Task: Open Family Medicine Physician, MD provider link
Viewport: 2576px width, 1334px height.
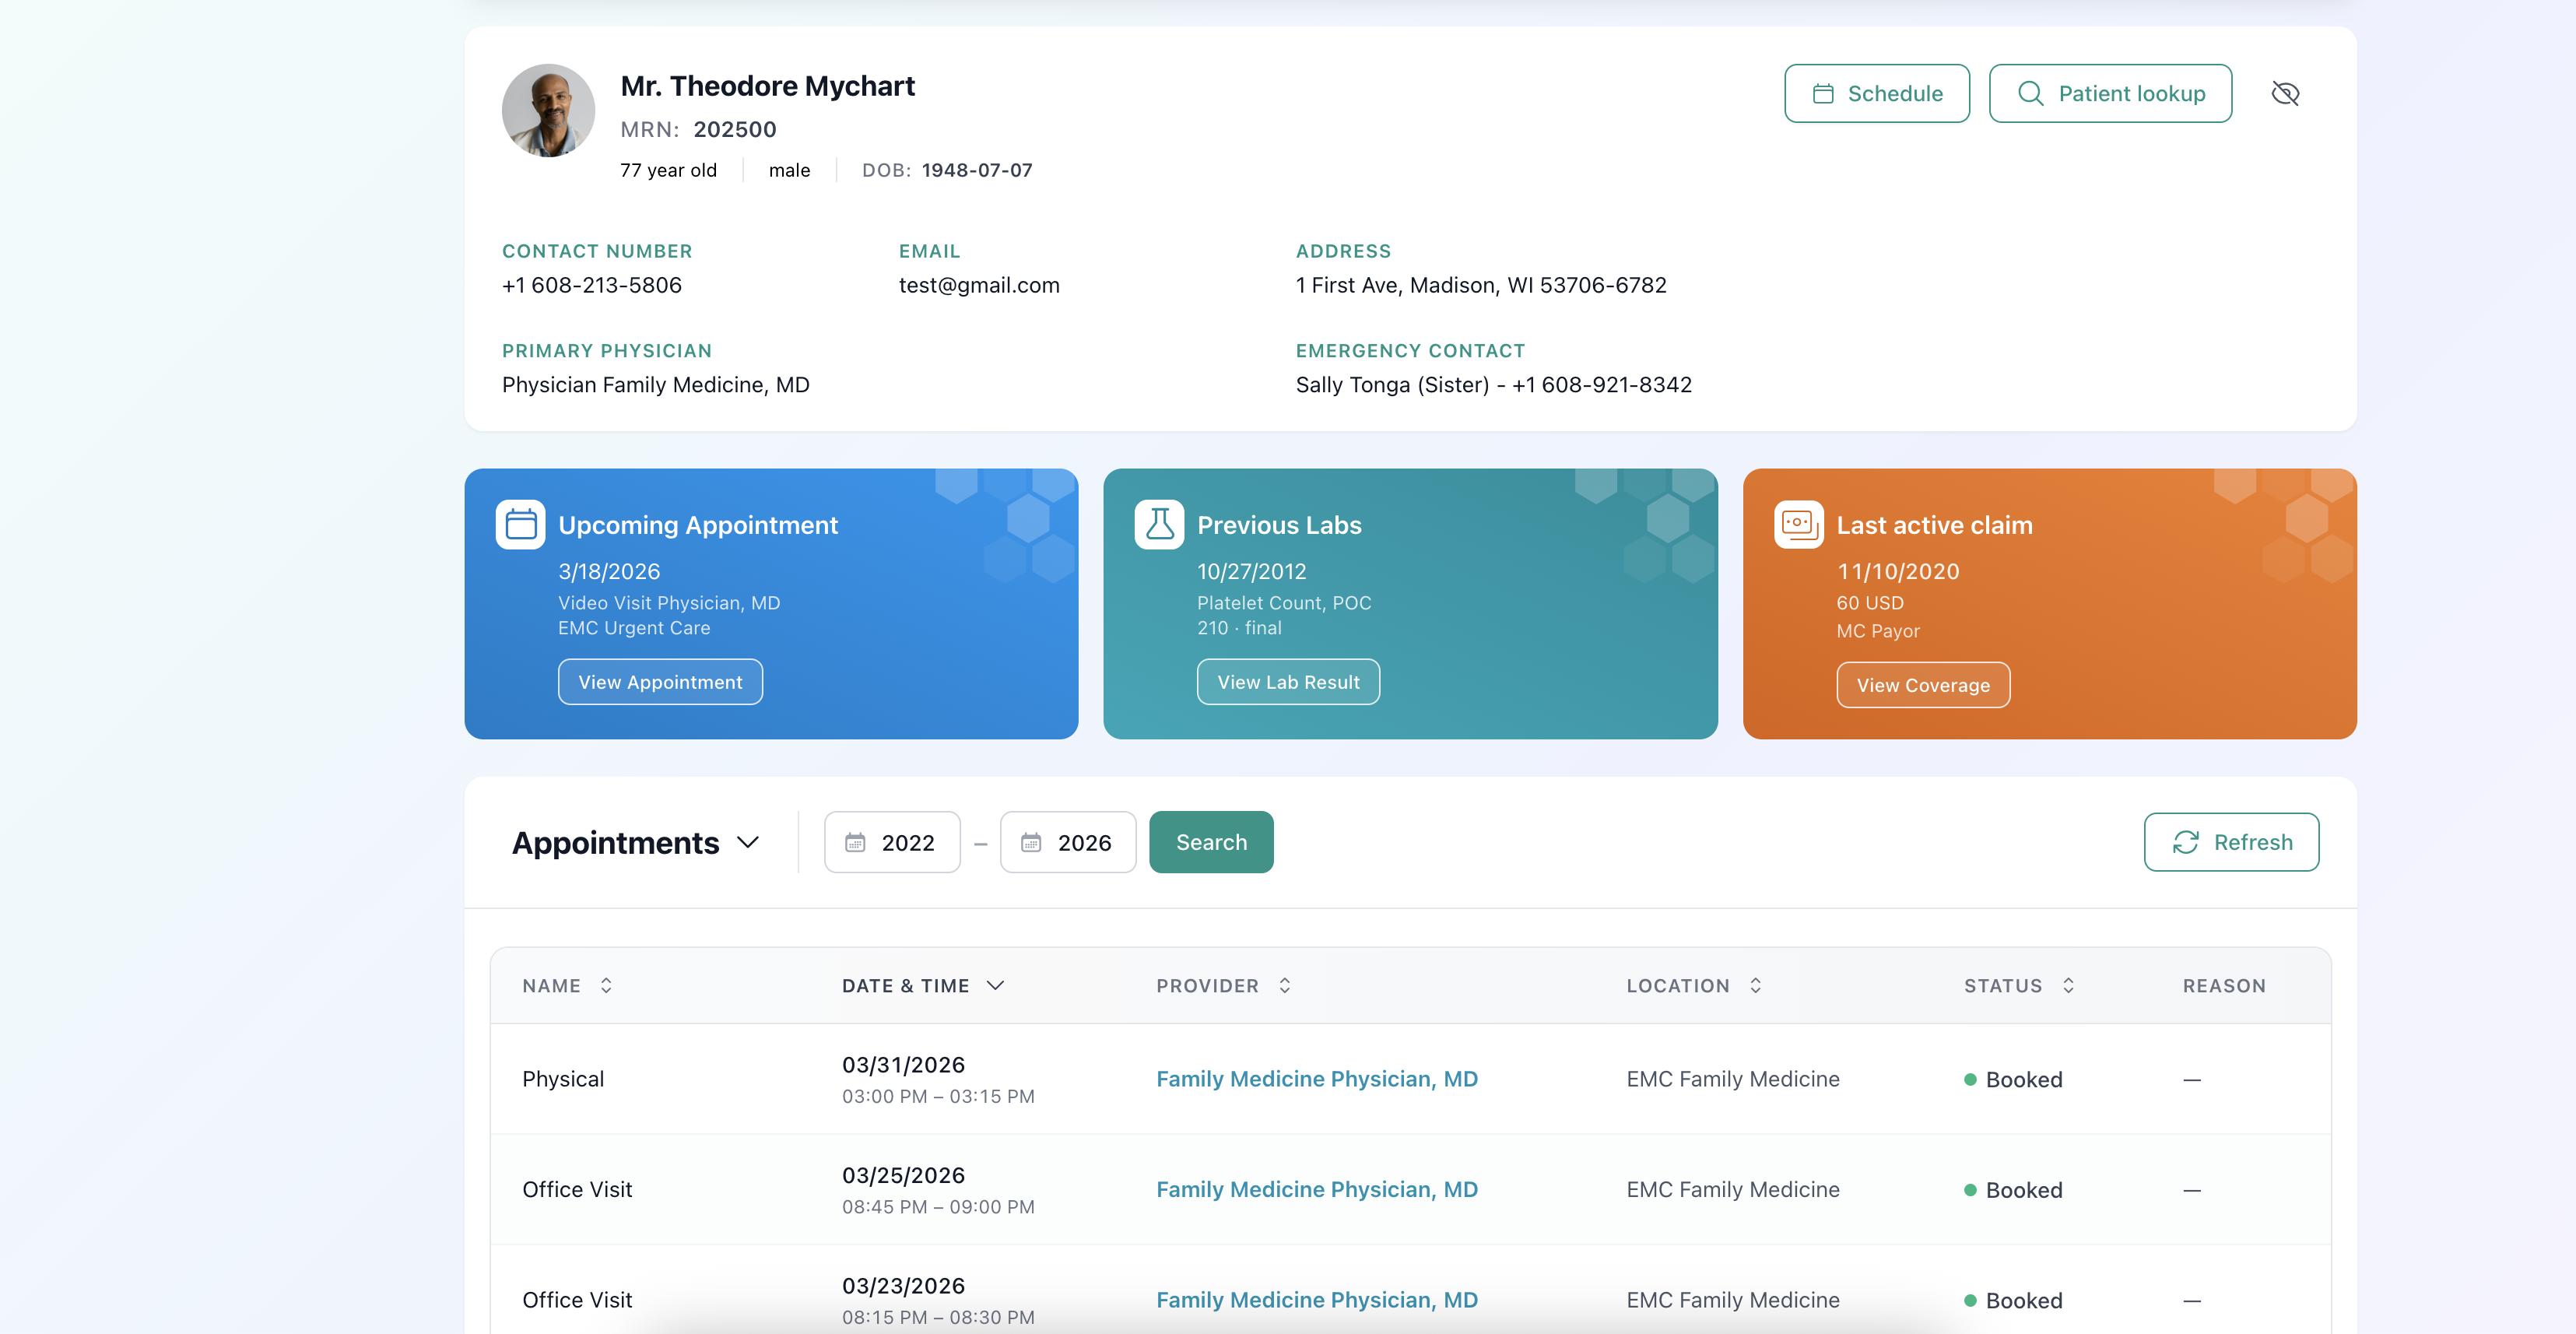Action: tap(1317, 1079)
